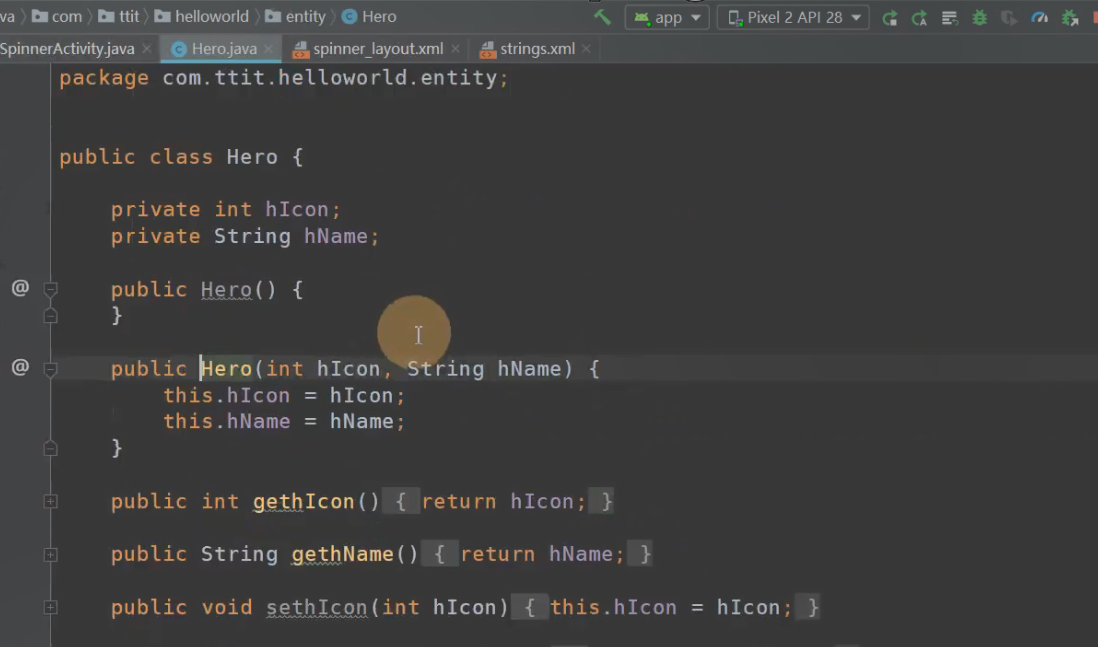Close the SpinnerActivity.java tab

pyautogui.click(x=146, y=49)
